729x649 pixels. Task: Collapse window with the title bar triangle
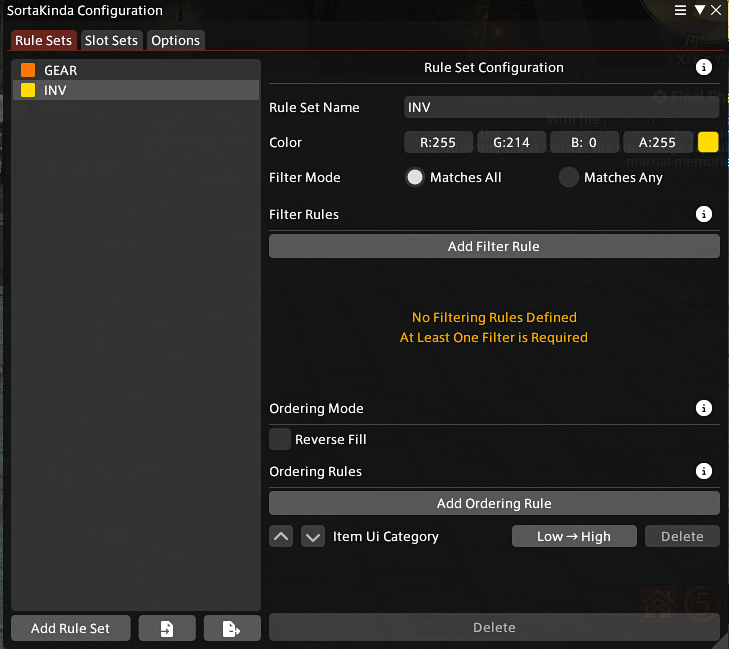coord(699,10)
